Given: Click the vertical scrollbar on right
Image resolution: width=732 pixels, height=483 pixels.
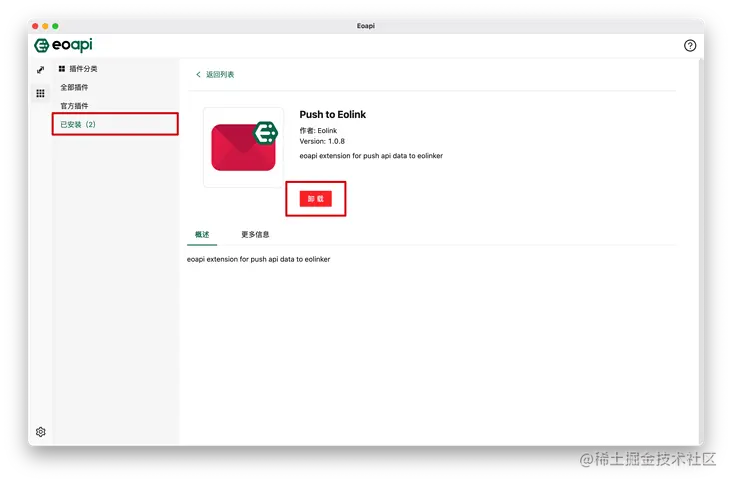Looking at the screenshot, I should (x=700, y=252).
